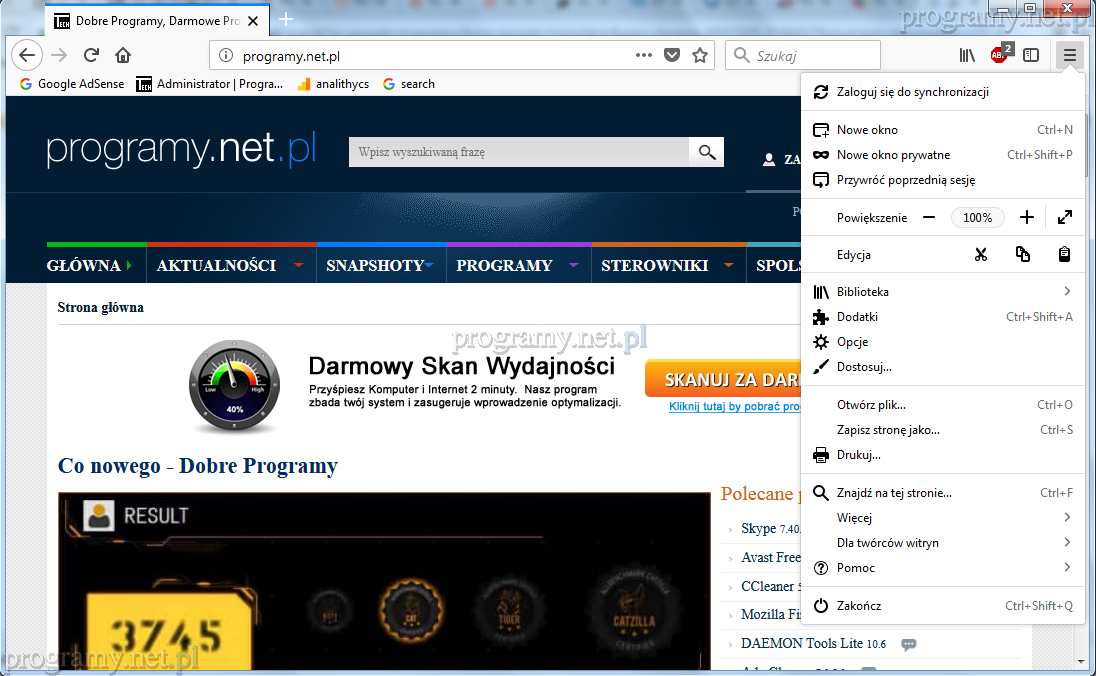Viewport: 1096px width, 676px height.
Task: Click the user account icon on site header
Action: 769,159
